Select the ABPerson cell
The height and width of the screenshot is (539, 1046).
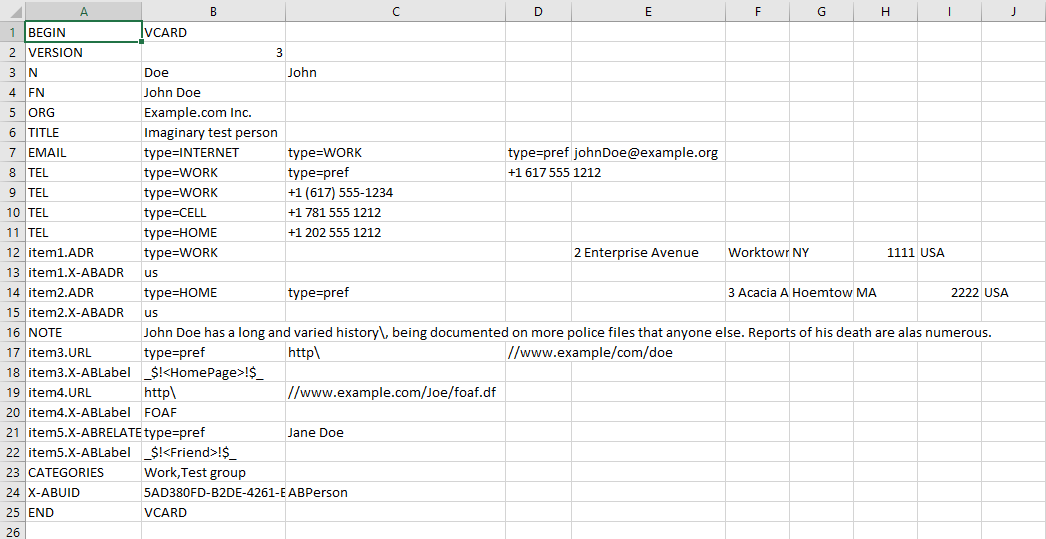click(395, 492)
